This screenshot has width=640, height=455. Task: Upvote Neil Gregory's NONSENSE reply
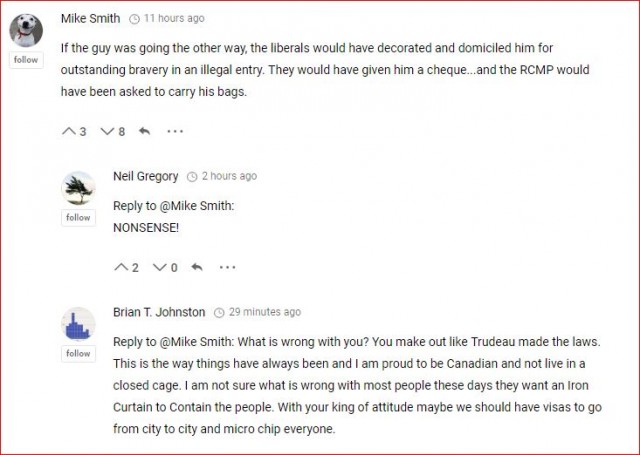[121, 267]
